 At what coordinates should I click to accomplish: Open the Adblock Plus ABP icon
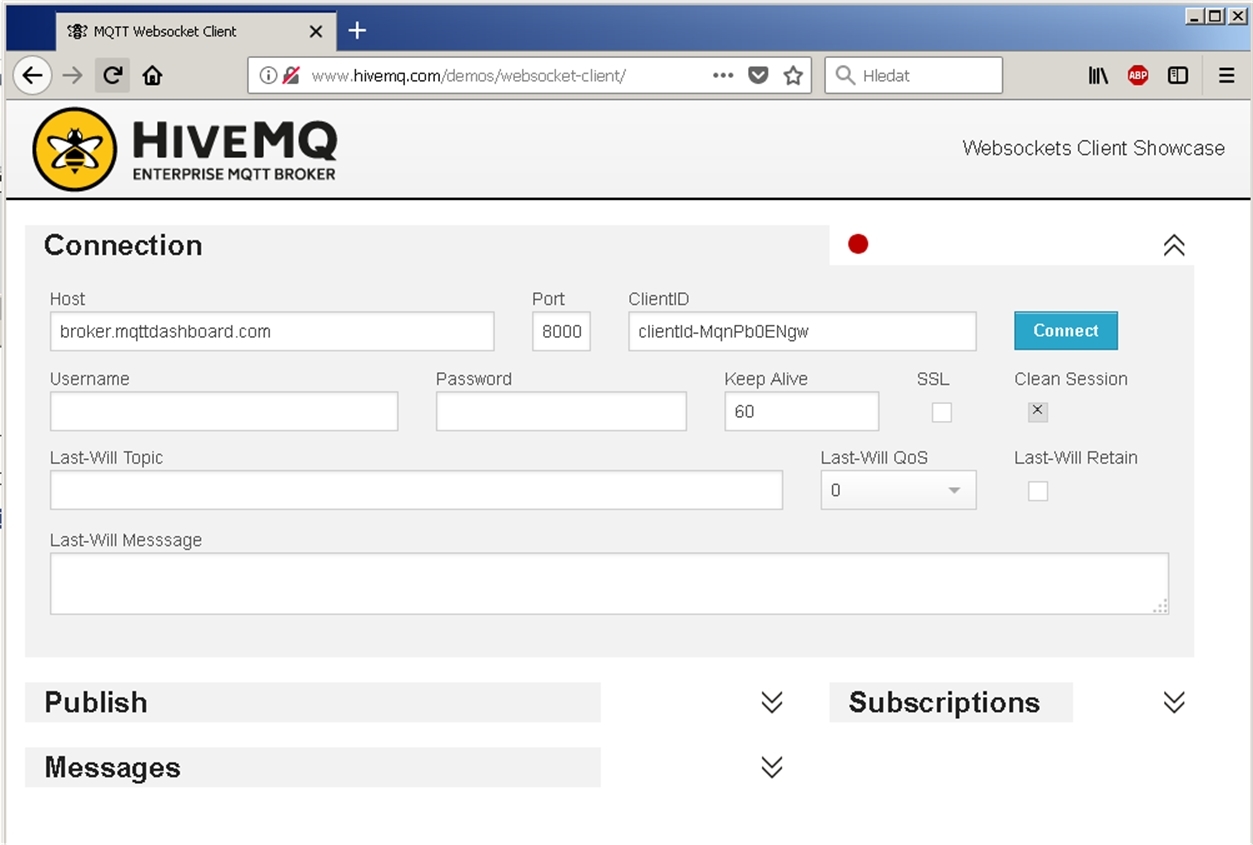click(1138, 75)
